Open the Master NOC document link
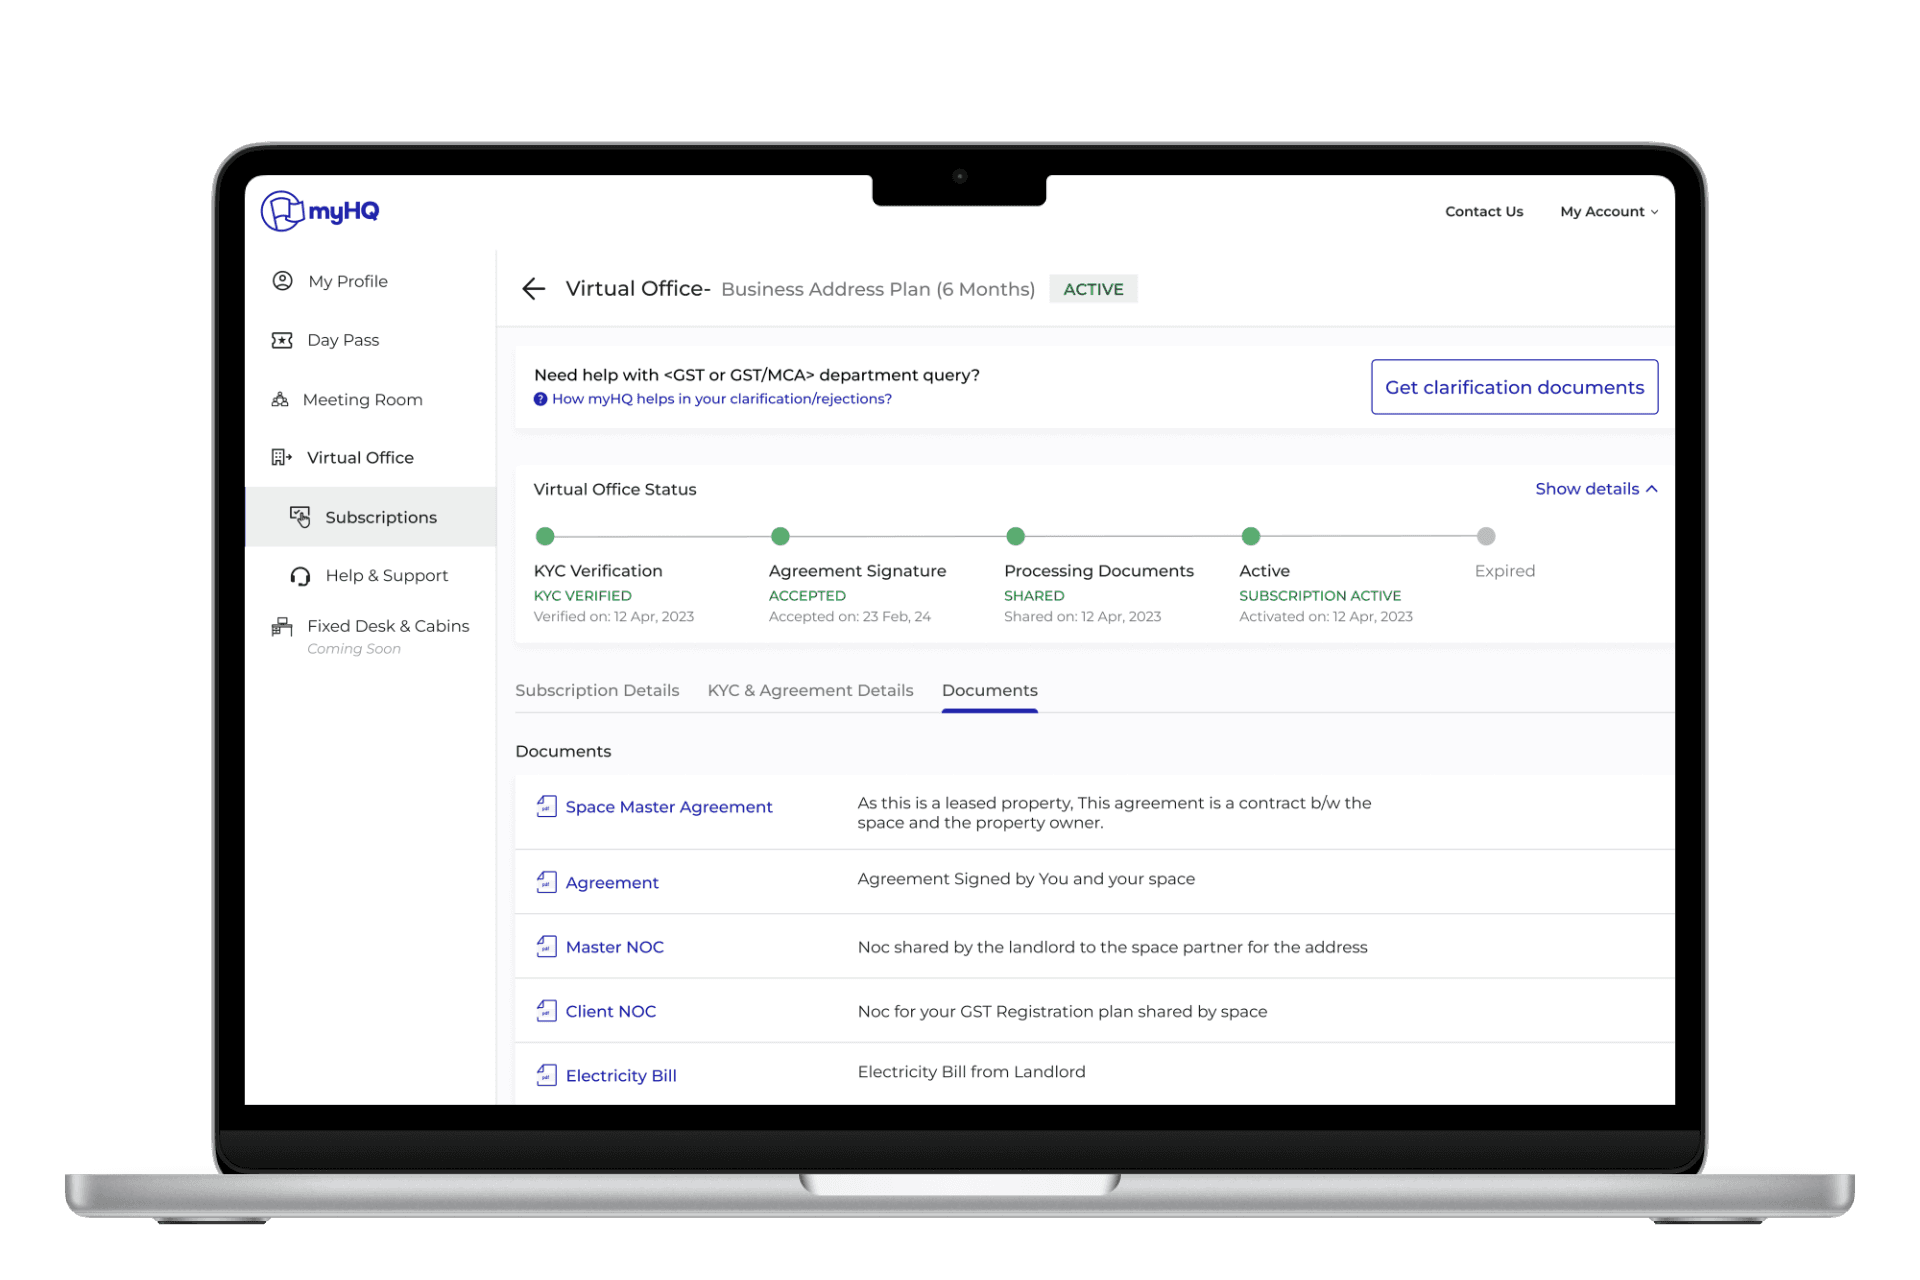 click(x=614, y=947)
